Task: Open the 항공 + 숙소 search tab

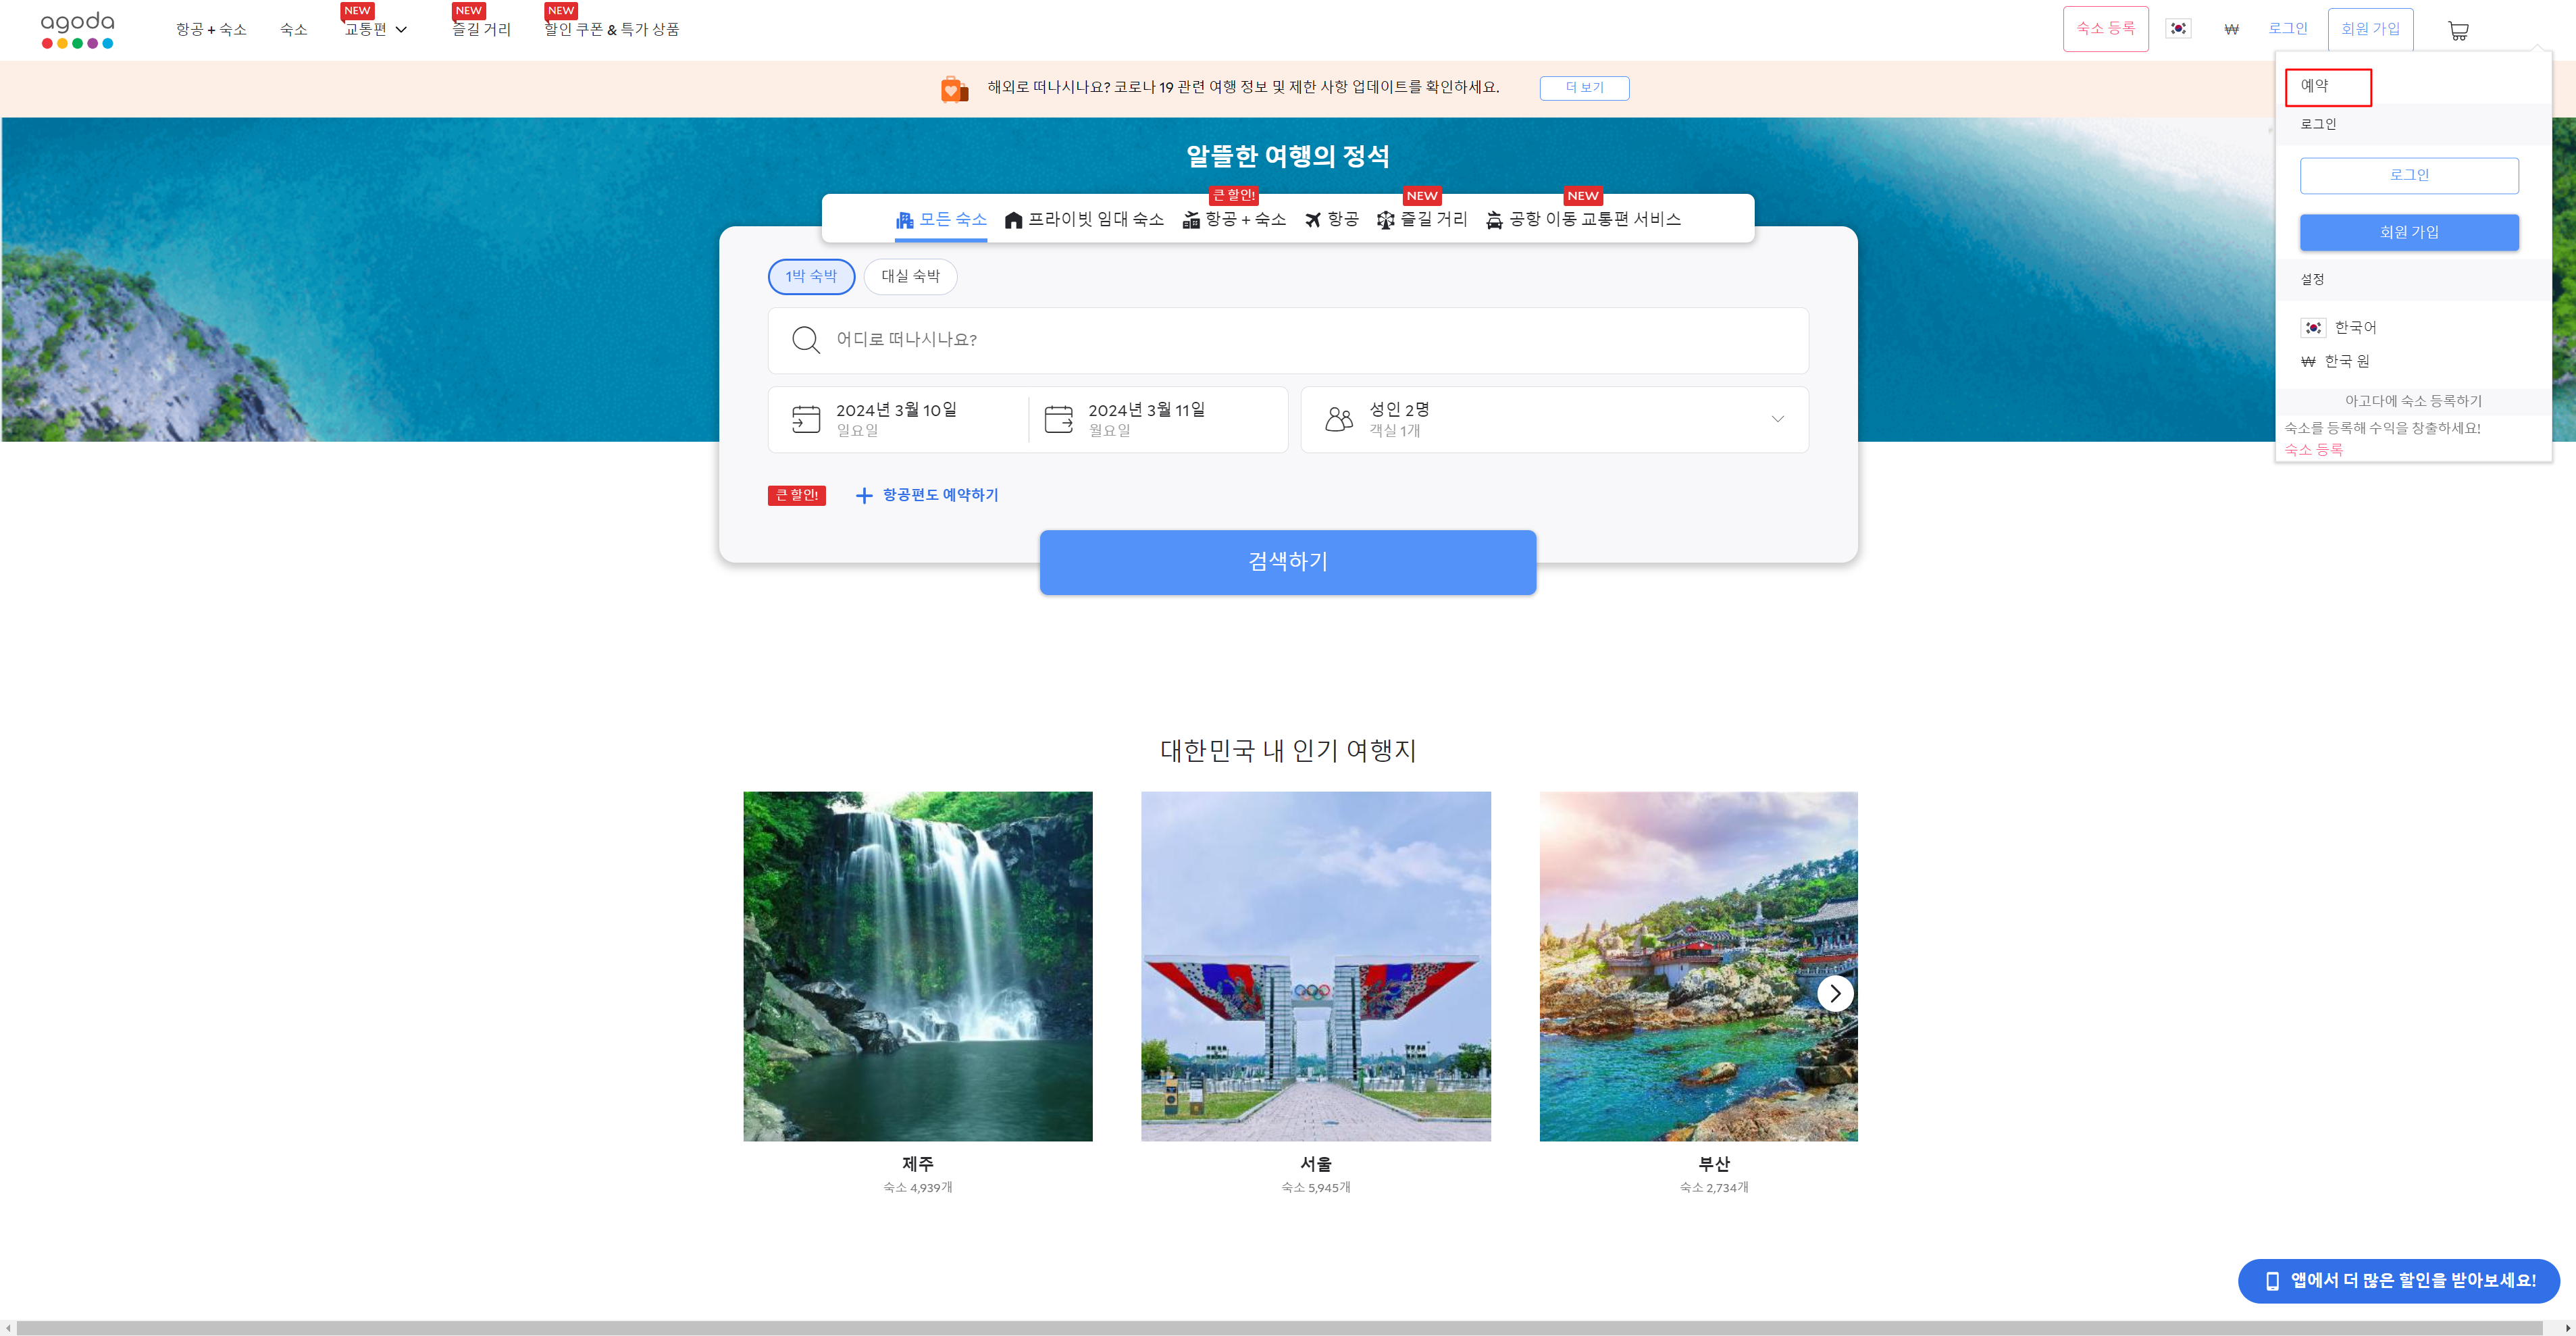Action: [1234, 220]
